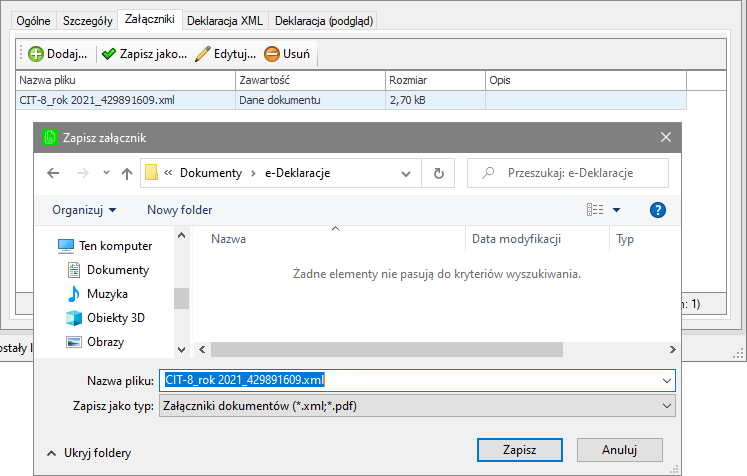Select Muzyka in the navigation tree

[x=104, y=294]
